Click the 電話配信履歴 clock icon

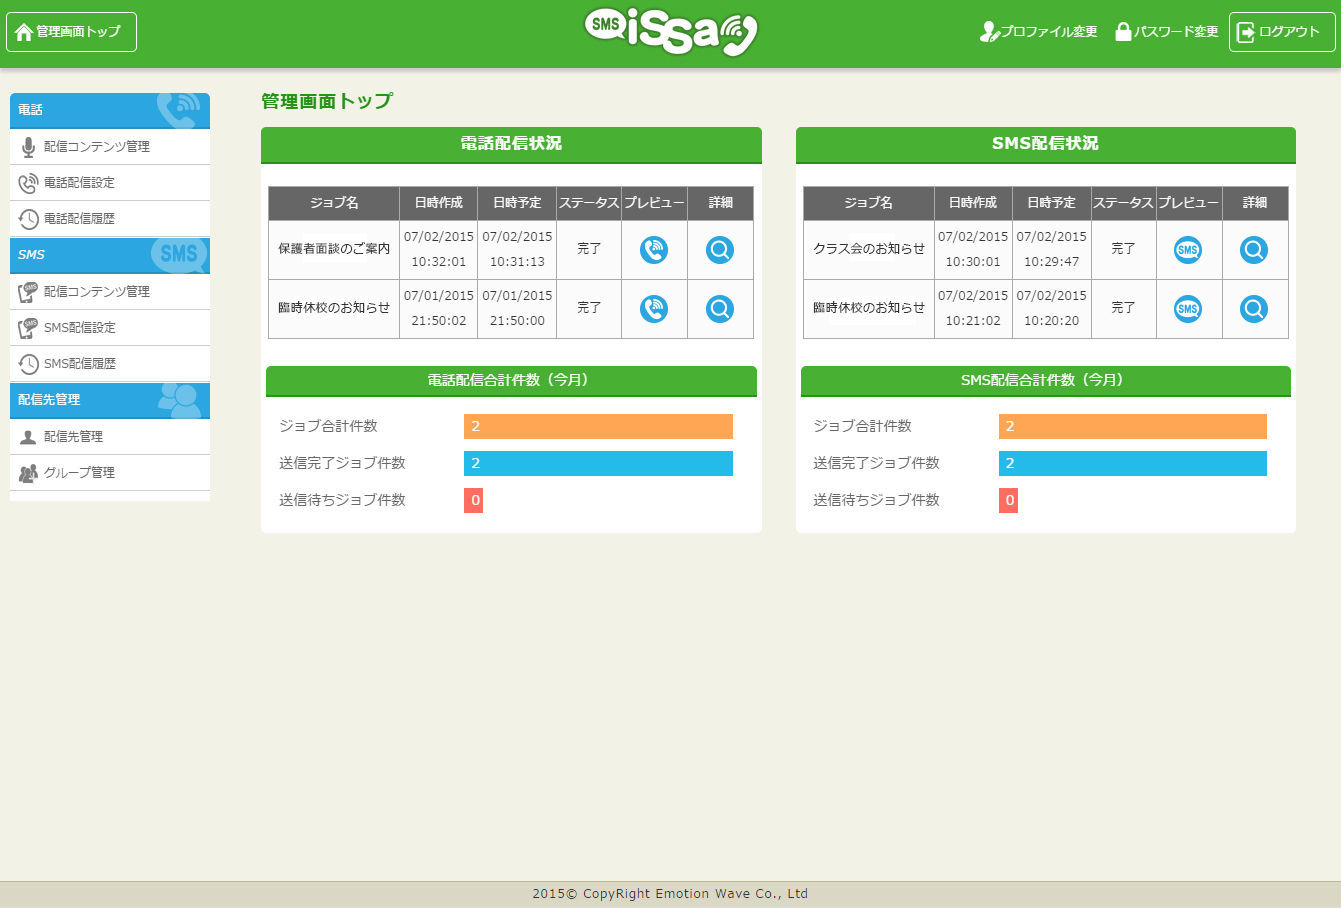click(28, 219)
